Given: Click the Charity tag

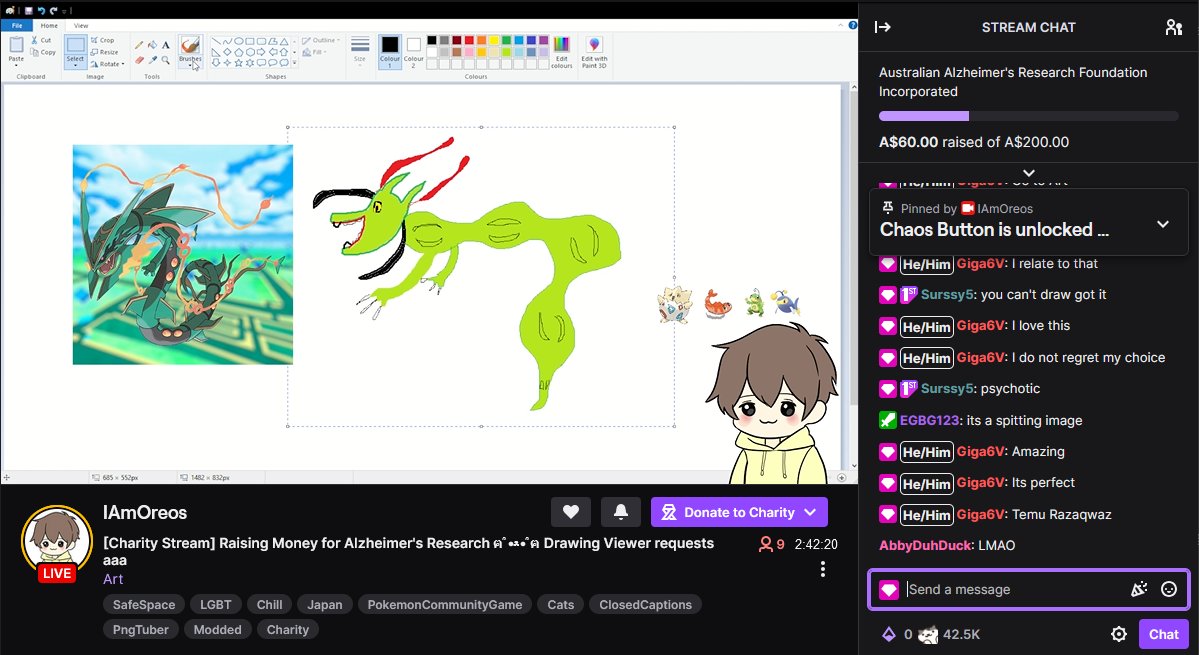Looking at the screenshot, I should (288, 630).
